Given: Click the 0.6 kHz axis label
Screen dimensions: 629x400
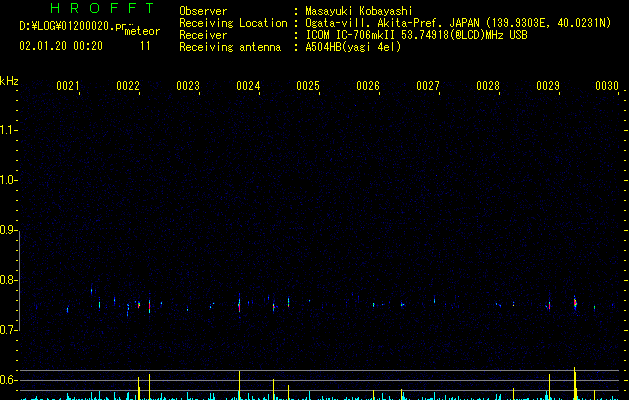Looking at the screenshot, I should 8,380.
